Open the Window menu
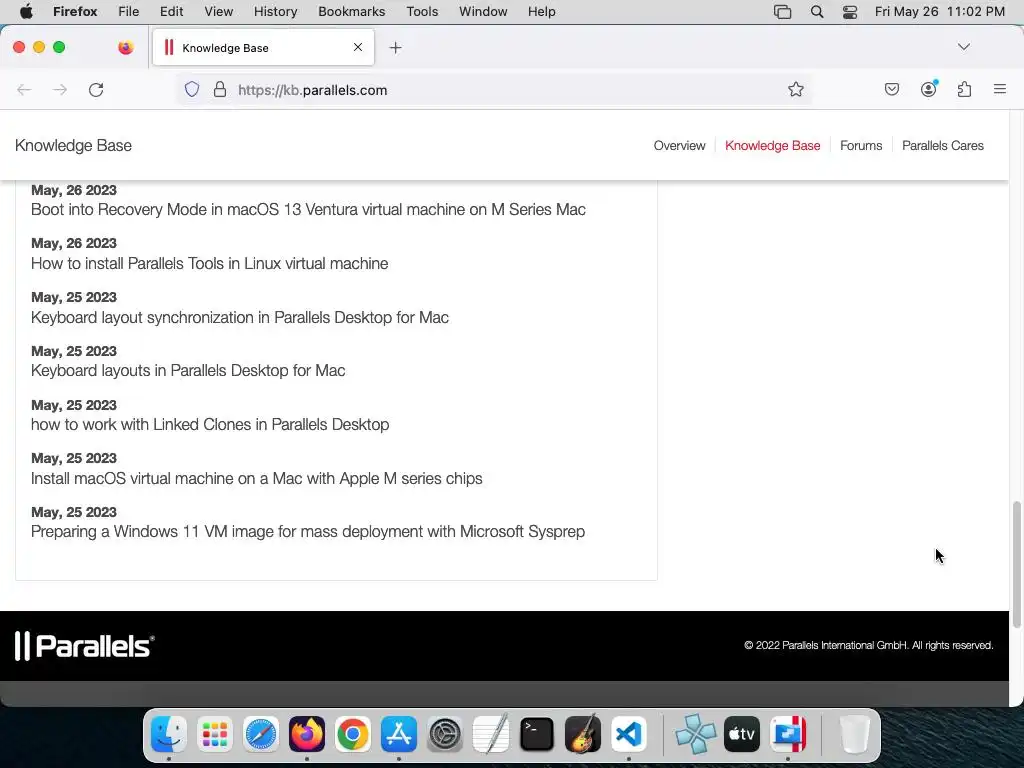This screenshot has width=1024, height=768. [483, 12]
